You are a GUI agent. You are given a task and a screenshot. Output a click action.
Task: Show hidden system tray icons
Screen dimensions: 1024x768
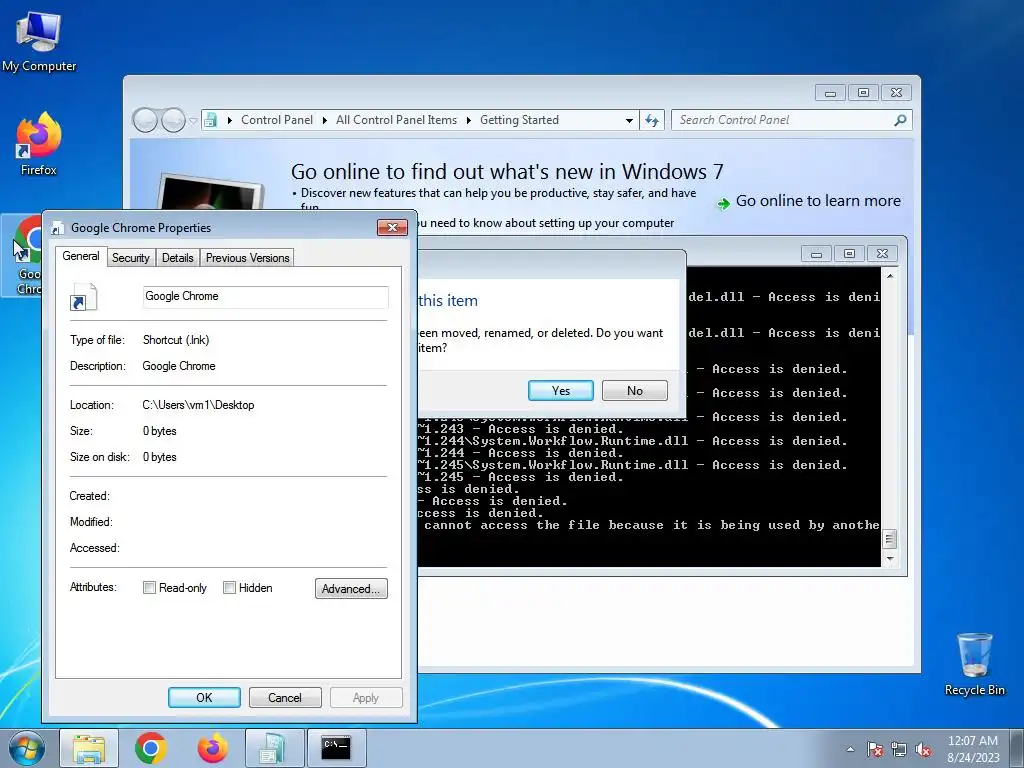(850, 749)
